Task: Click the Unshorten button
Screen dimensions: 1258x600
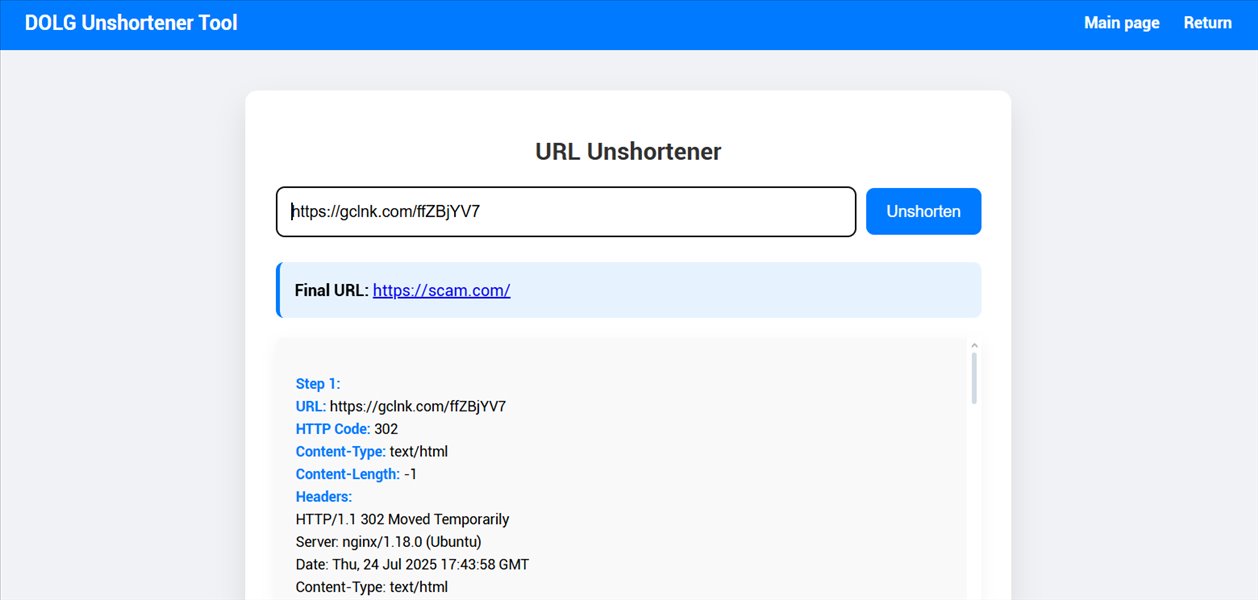Action: [923, 211]
